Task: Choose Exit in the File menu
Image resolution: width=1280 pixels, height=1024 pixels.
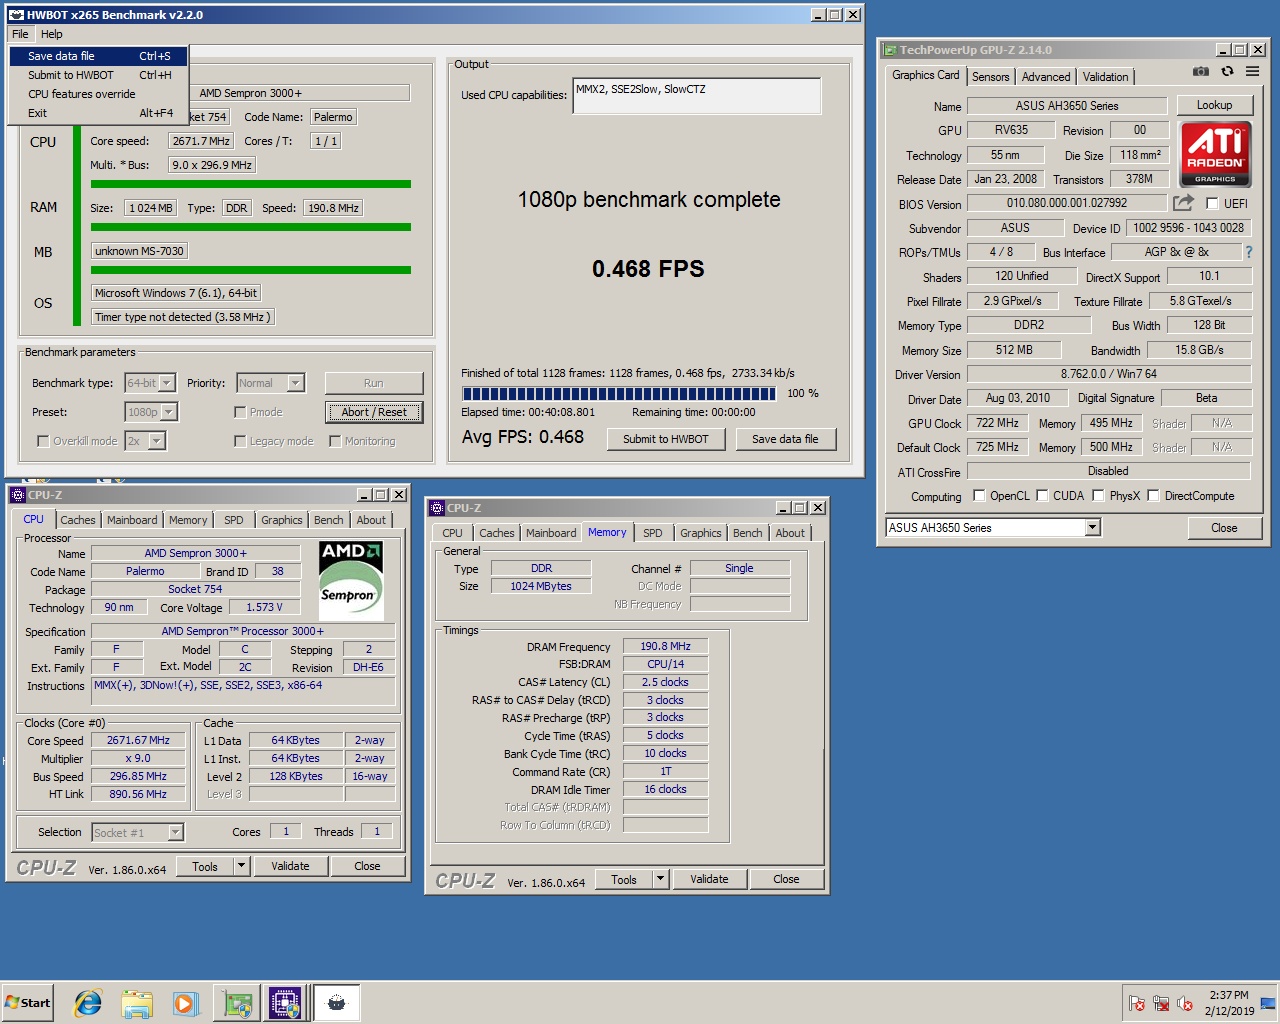Action: (x=98, y=113)
